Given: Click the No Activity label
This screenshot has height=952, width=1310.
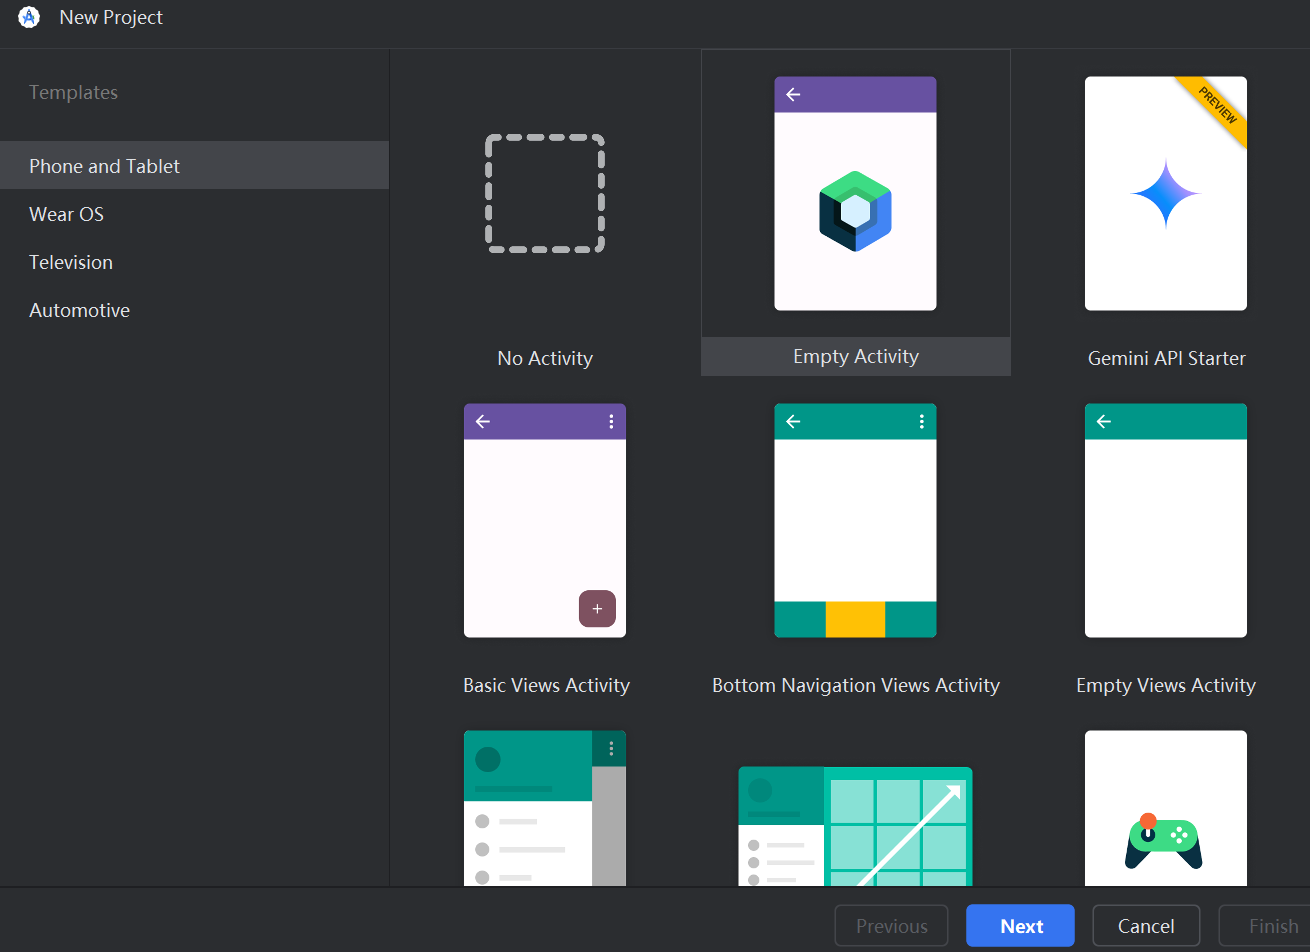Looking at the screenshot, I should 545,358.
